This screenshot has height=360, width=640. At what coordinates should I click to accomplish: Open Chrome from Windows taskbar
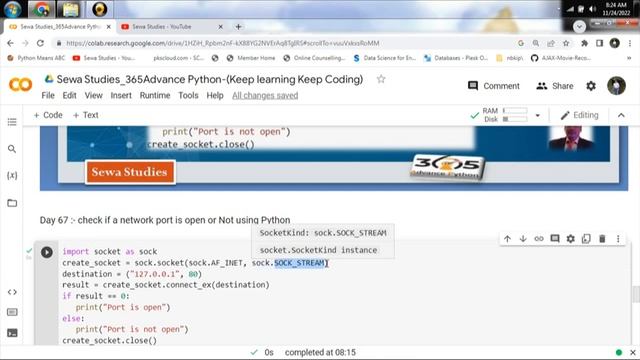click(41, 9)
